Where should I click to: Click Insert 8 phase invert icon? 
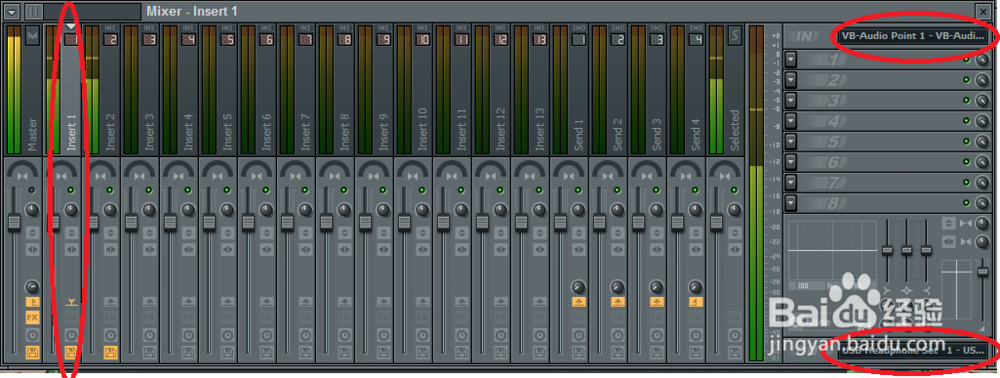pos(344,232)
